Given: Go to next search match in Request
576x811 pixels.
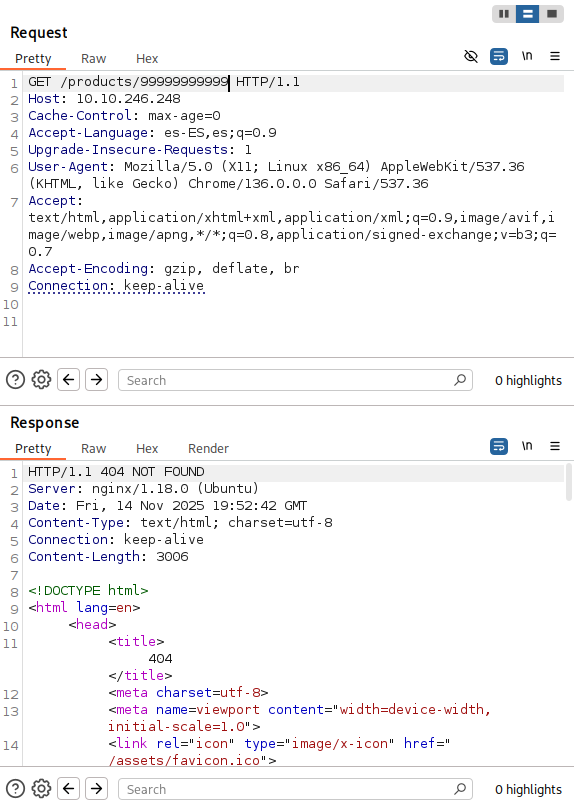Looking at the screenshot, I should pos(96,380).
